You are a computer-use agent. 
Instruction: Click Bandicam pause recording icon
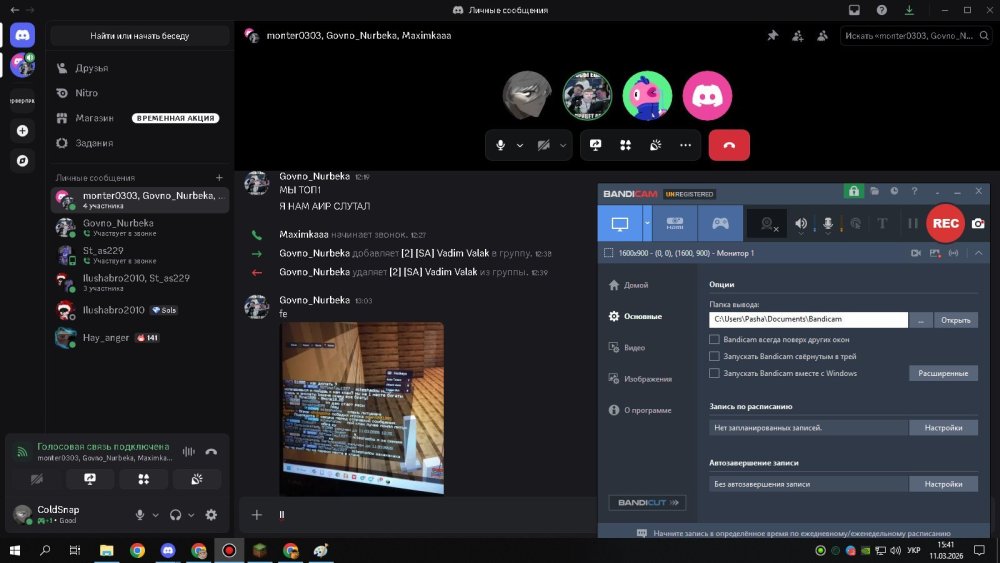[x=913, y=223]
